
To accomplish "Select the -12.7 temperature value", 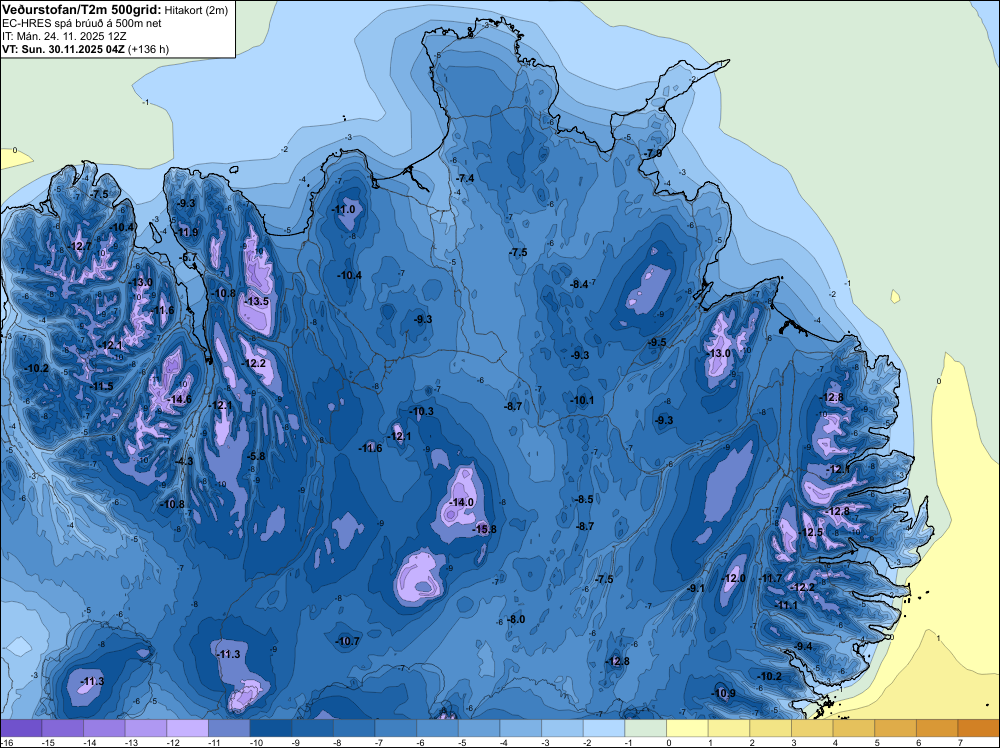I will (x=80, y=246).
